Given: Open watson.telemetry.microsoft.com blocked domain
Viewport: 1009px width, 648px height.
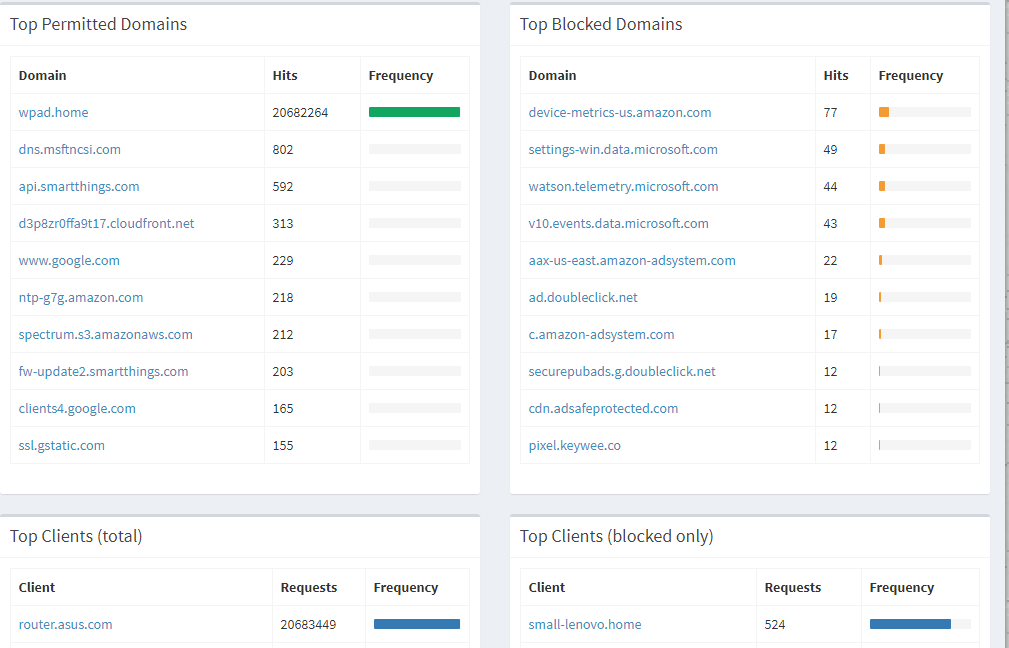Looking at the screenshot, I should coord(623,186).
